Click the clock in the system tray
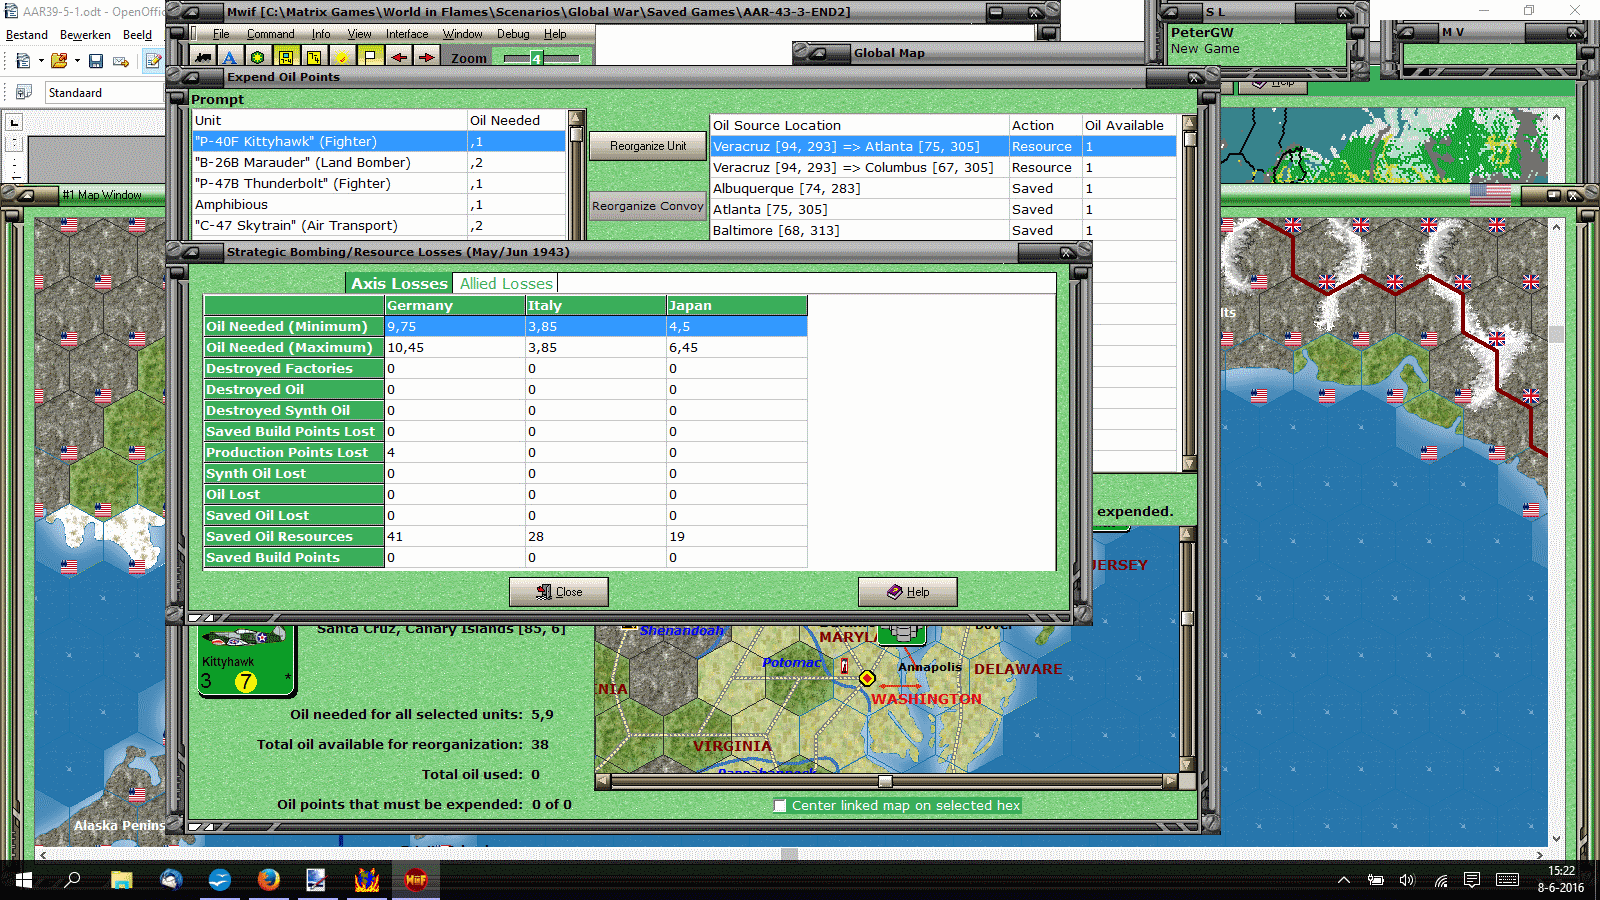 coord(1561,879)
